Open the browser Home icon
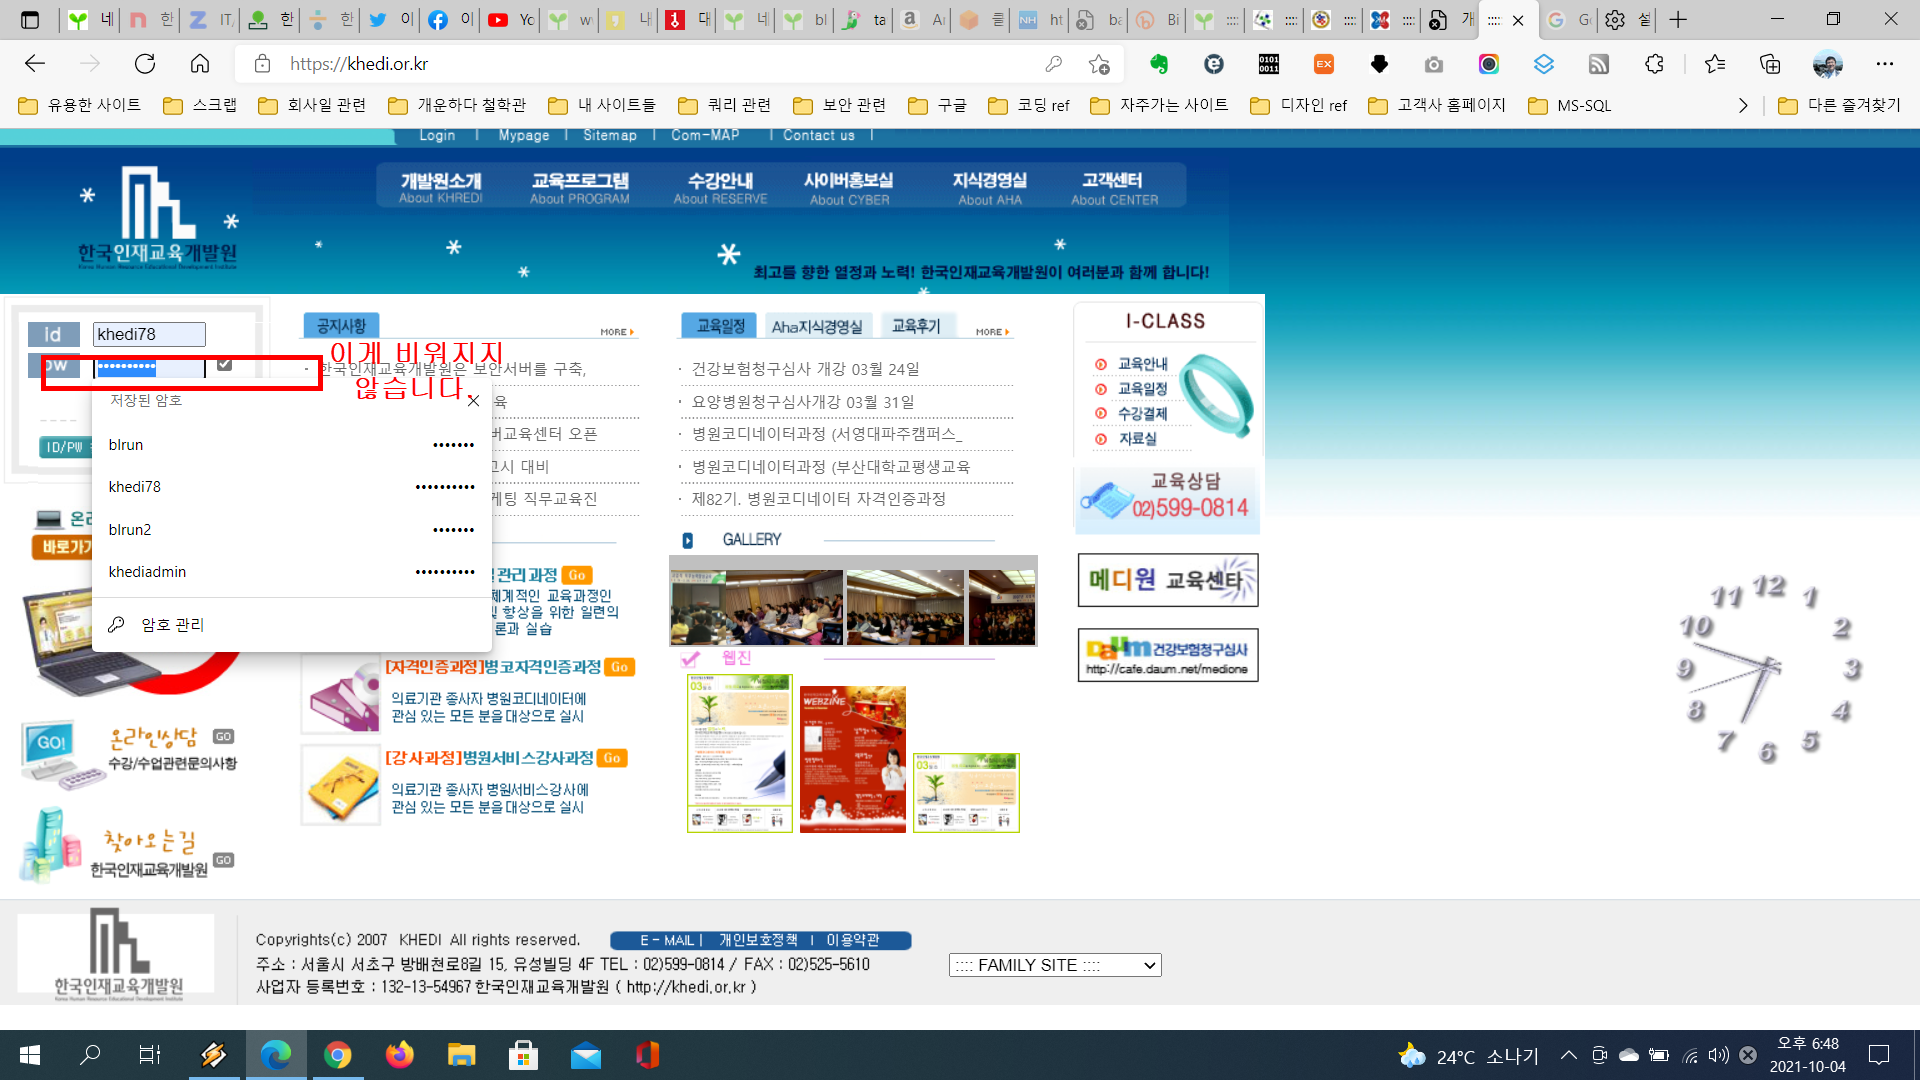 tap(200, 64)
